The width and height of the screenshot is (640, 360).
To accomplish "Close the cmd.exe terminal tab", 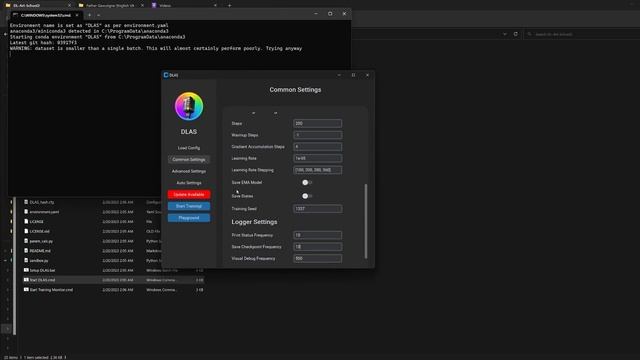I will (77, 15).
